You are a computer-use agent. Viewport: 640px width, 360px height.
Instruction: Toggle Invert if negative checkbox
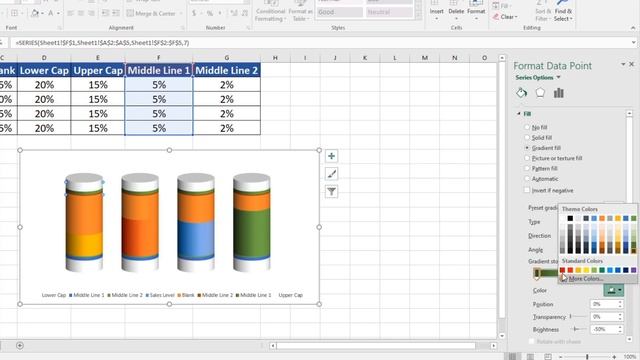tap(527, 190)
